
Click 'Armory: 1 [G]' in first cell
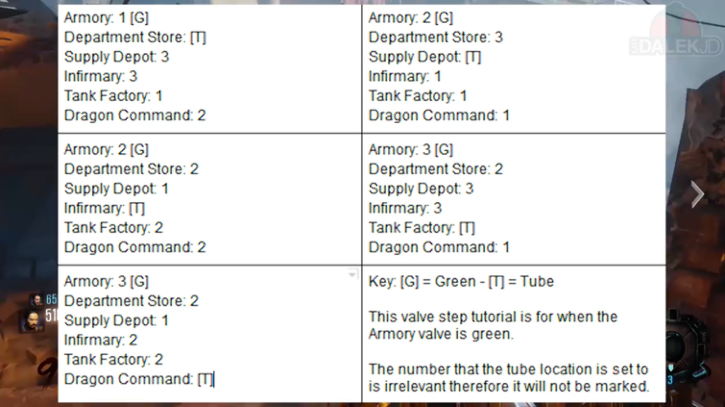[106, 18]
